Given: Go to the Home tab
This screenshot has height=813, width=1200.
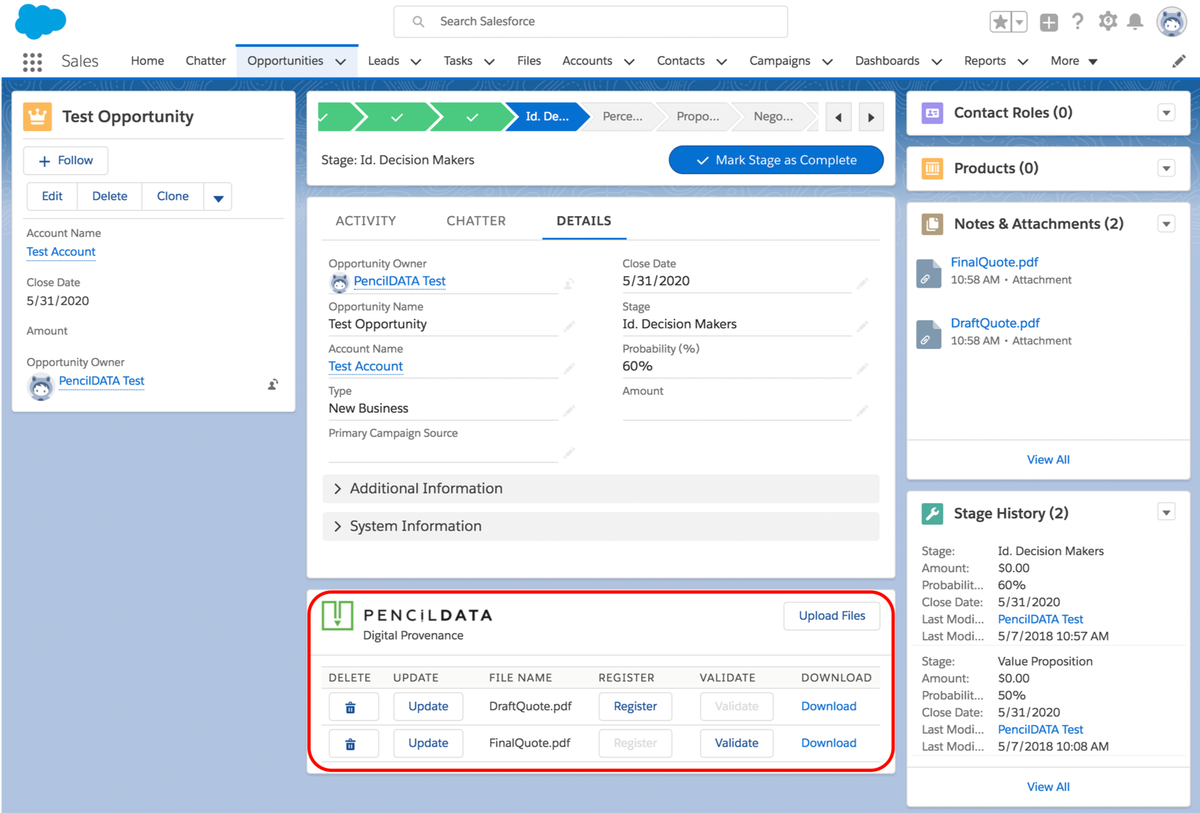Looking at the screenshot, I should click(147, 61).
